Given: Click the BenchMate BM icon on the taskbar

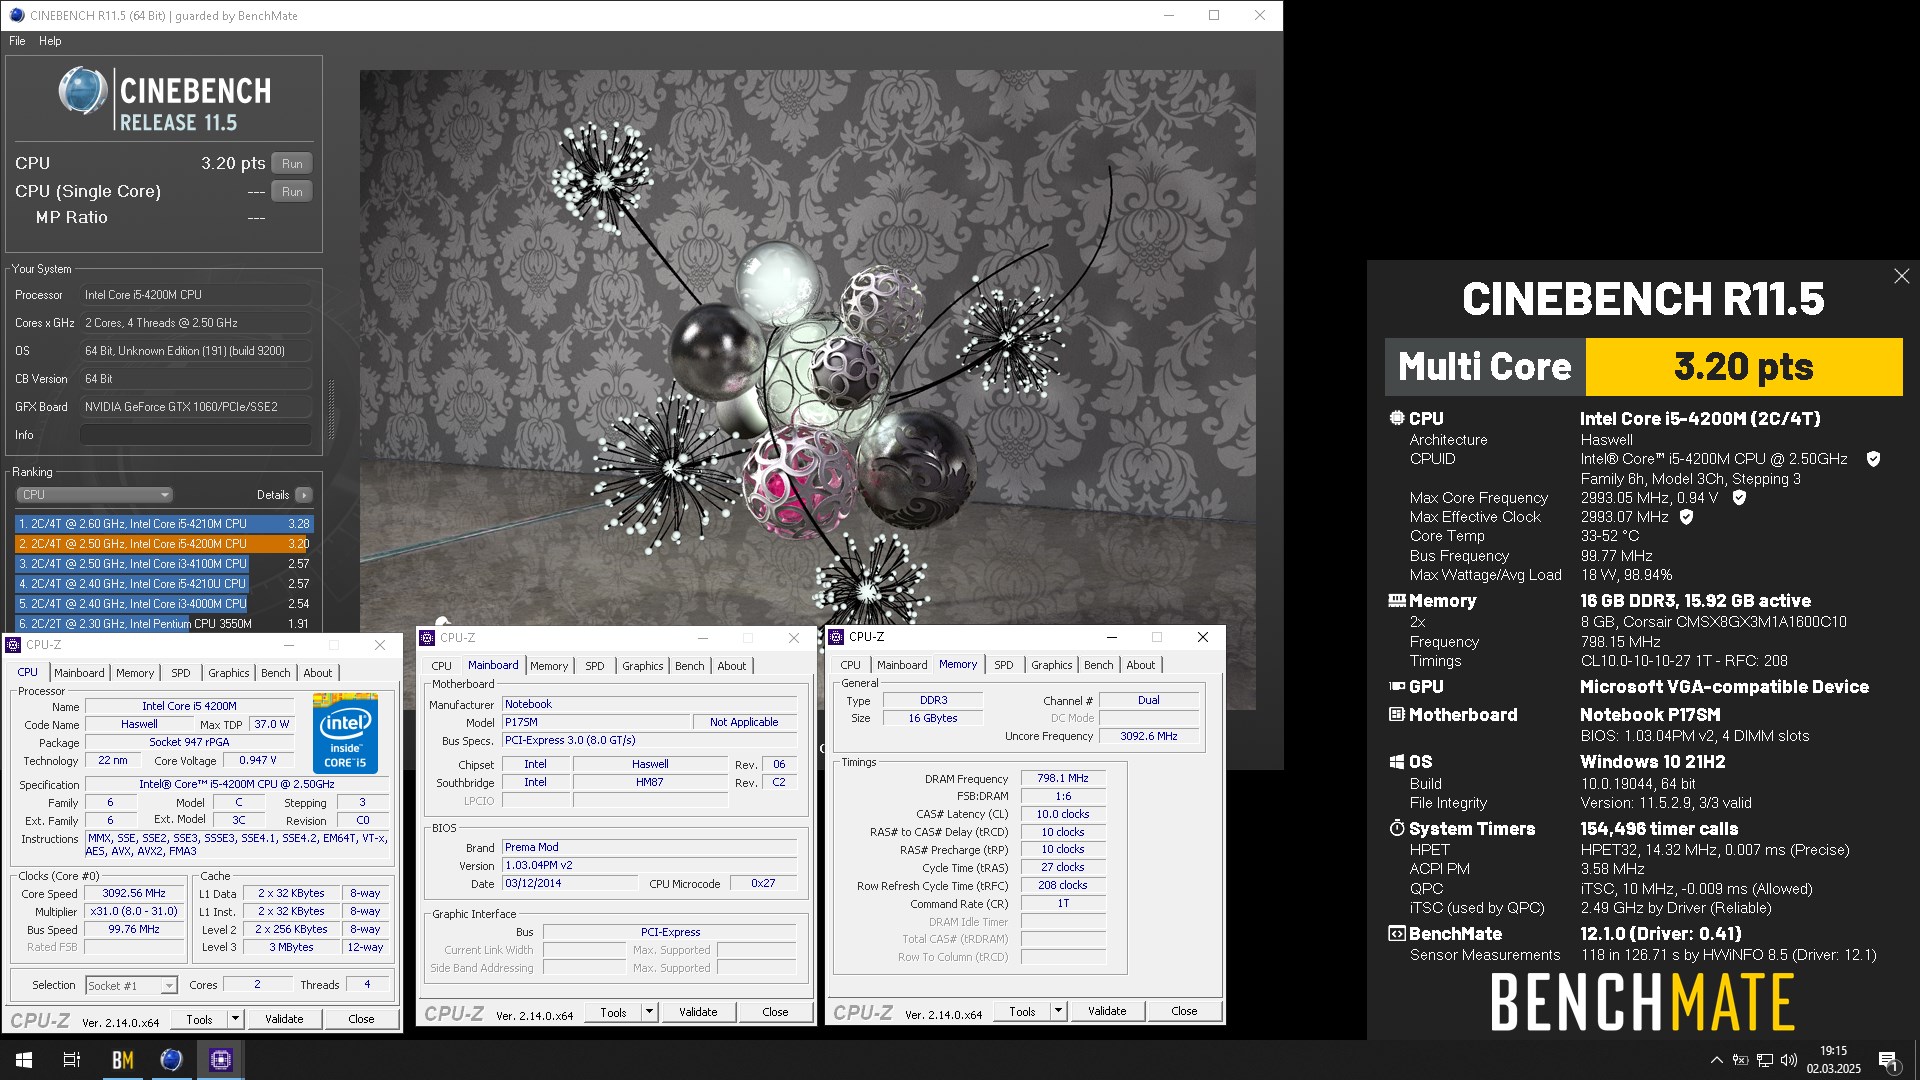Looking at the screenshot, I should click(123, 1060).
